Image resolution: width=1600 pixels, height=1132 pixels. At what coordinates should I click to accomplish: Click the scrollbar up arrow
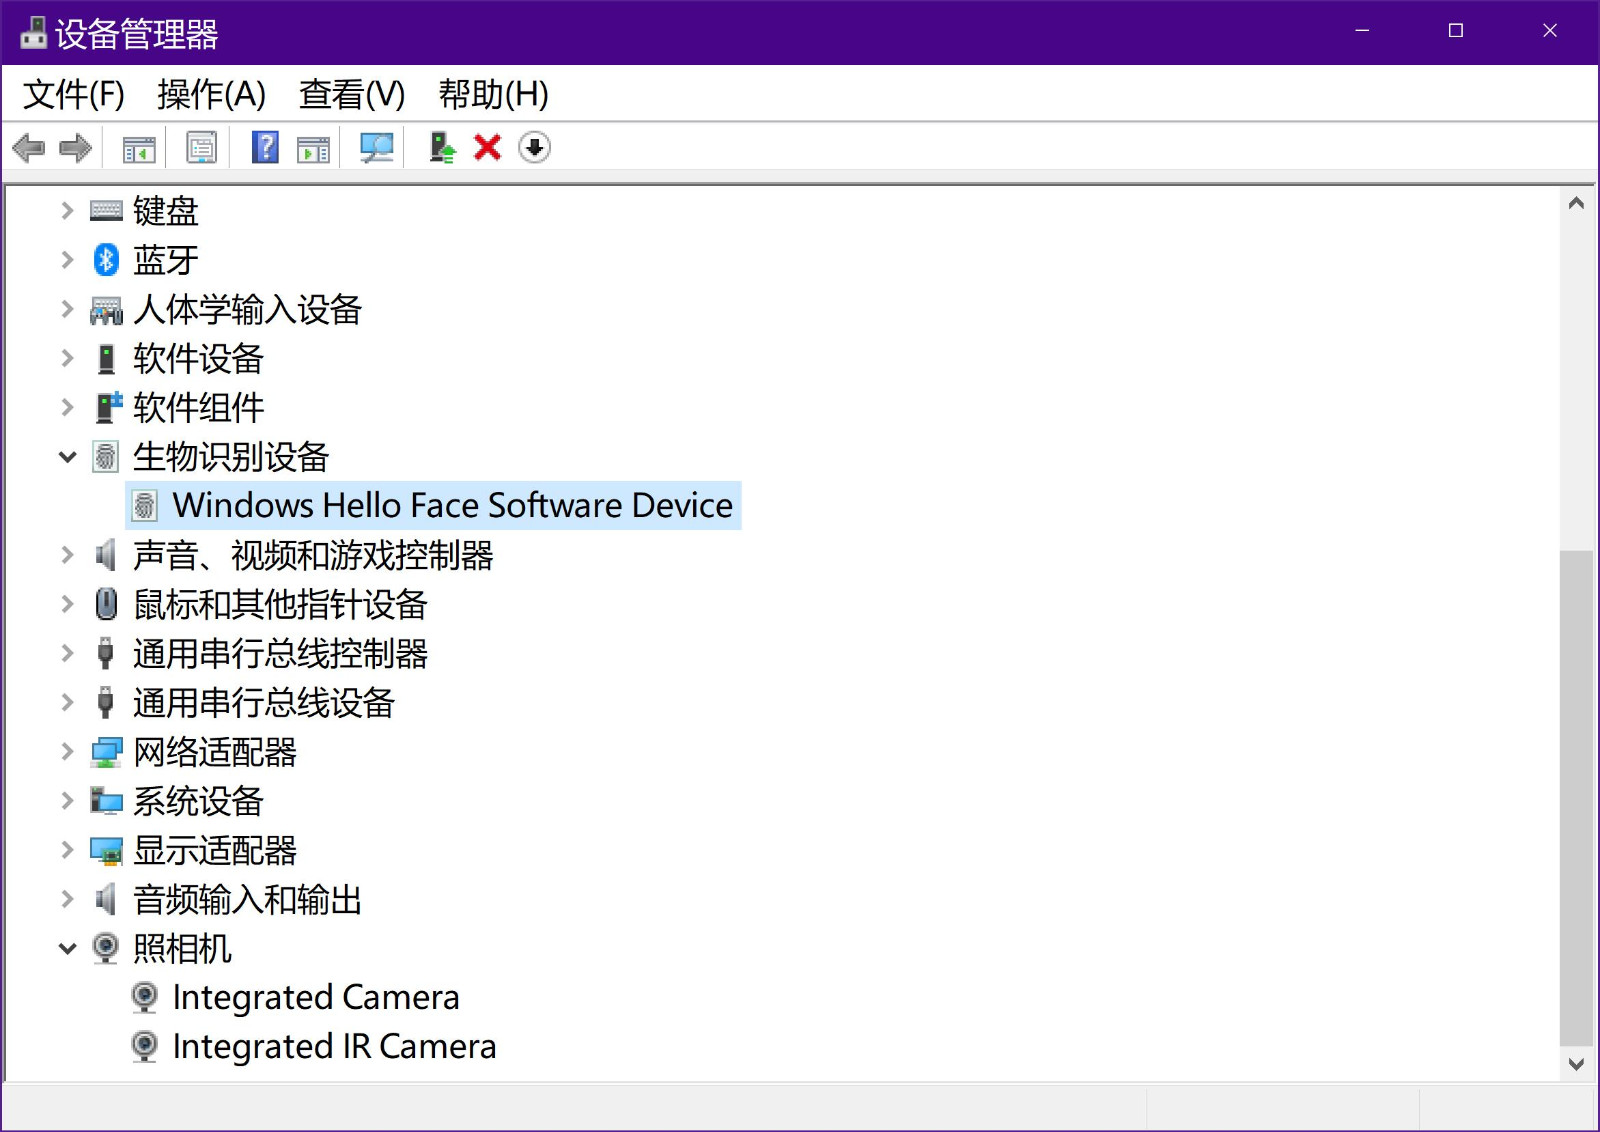pos(1576,203)
